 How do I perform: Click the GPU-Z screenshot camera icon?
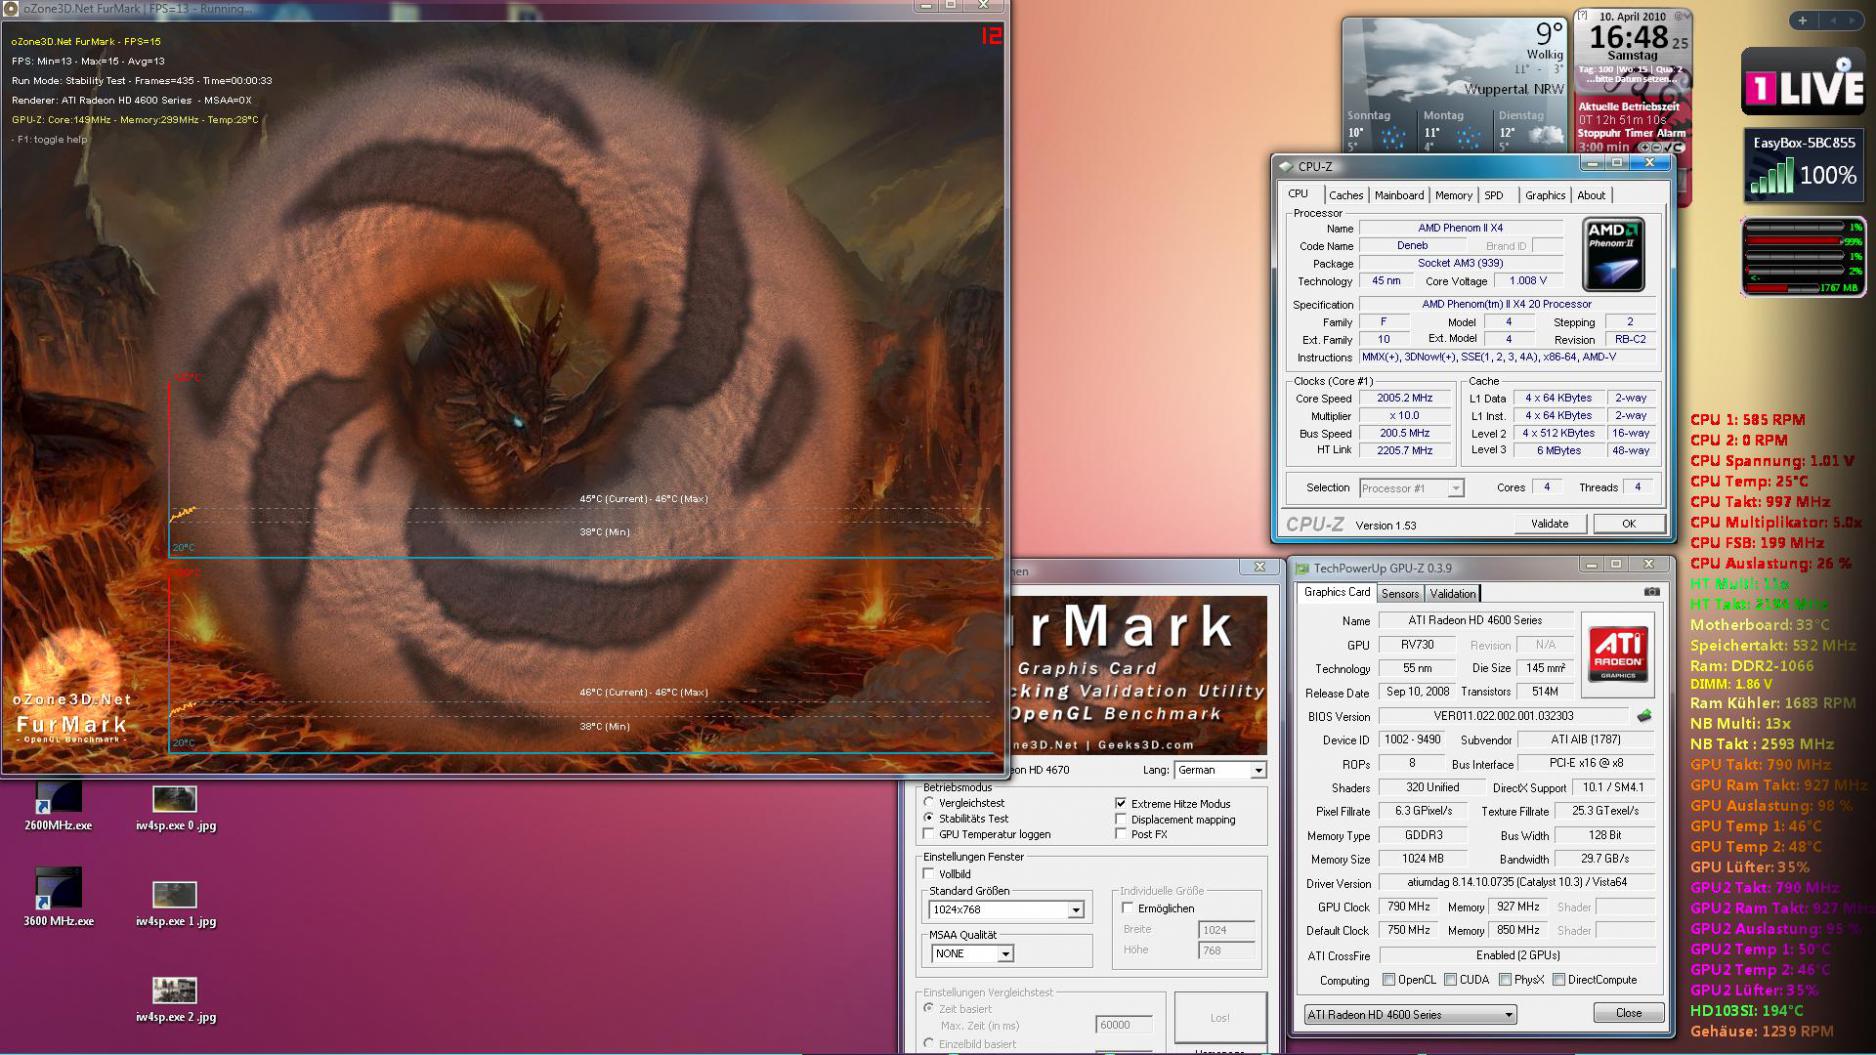[1651, 592]
